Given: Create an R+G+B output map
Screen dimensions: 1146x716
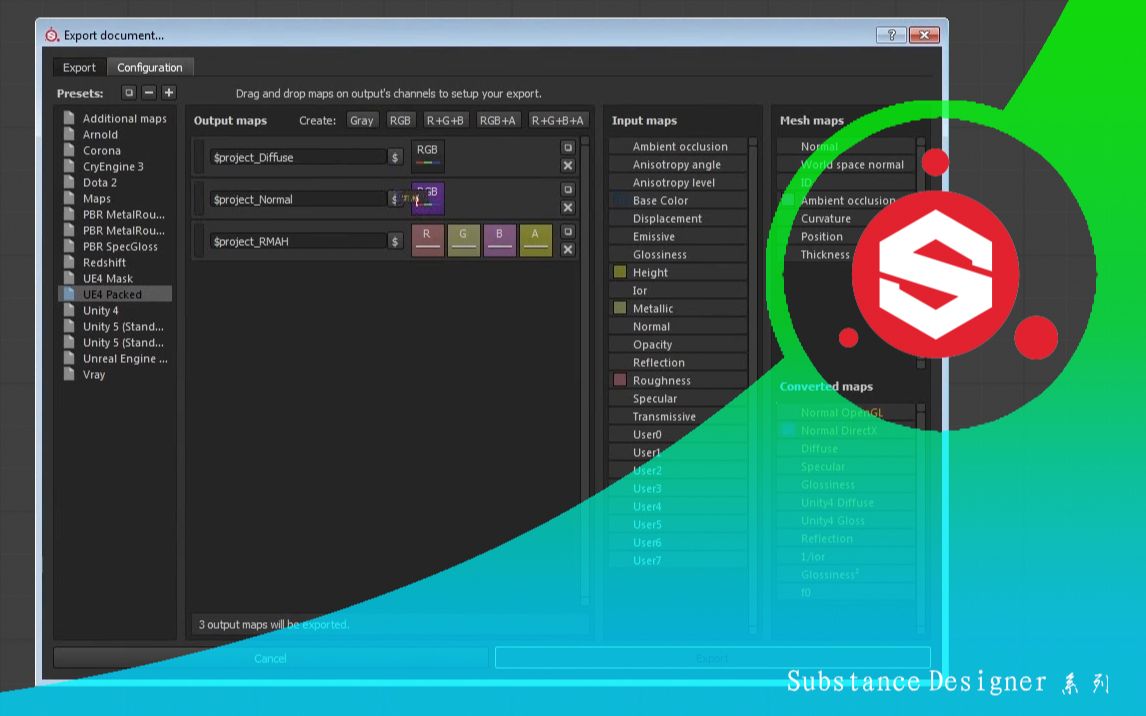Looking at the screenshot, I should (x=445, y=121).
